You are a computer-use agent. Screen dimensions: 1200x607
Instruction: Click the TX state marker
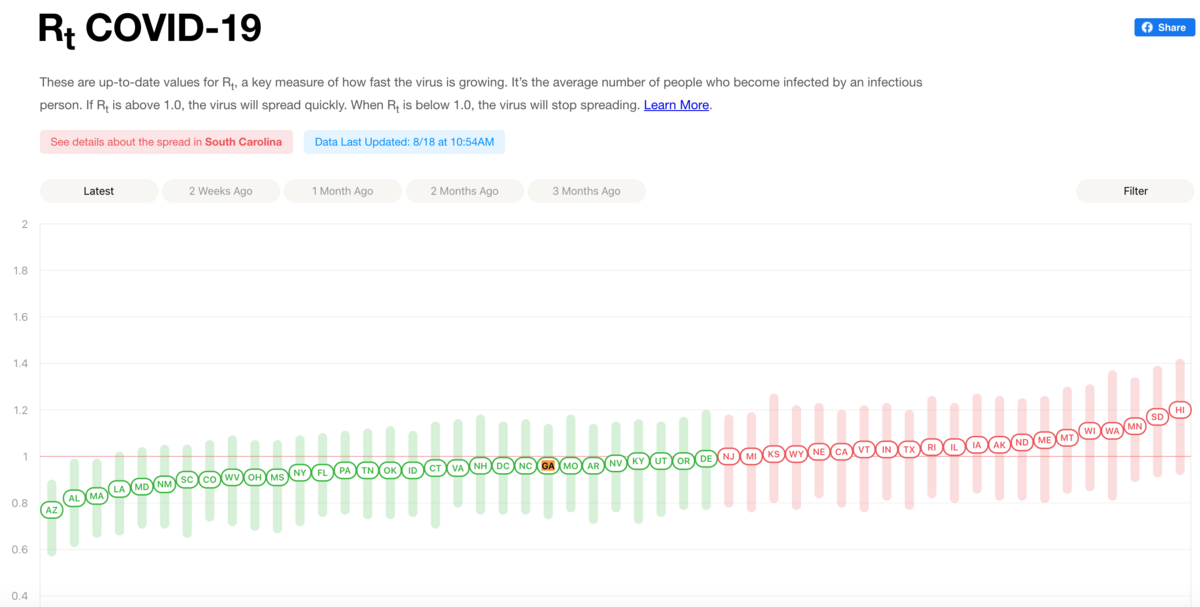[909, 449]
